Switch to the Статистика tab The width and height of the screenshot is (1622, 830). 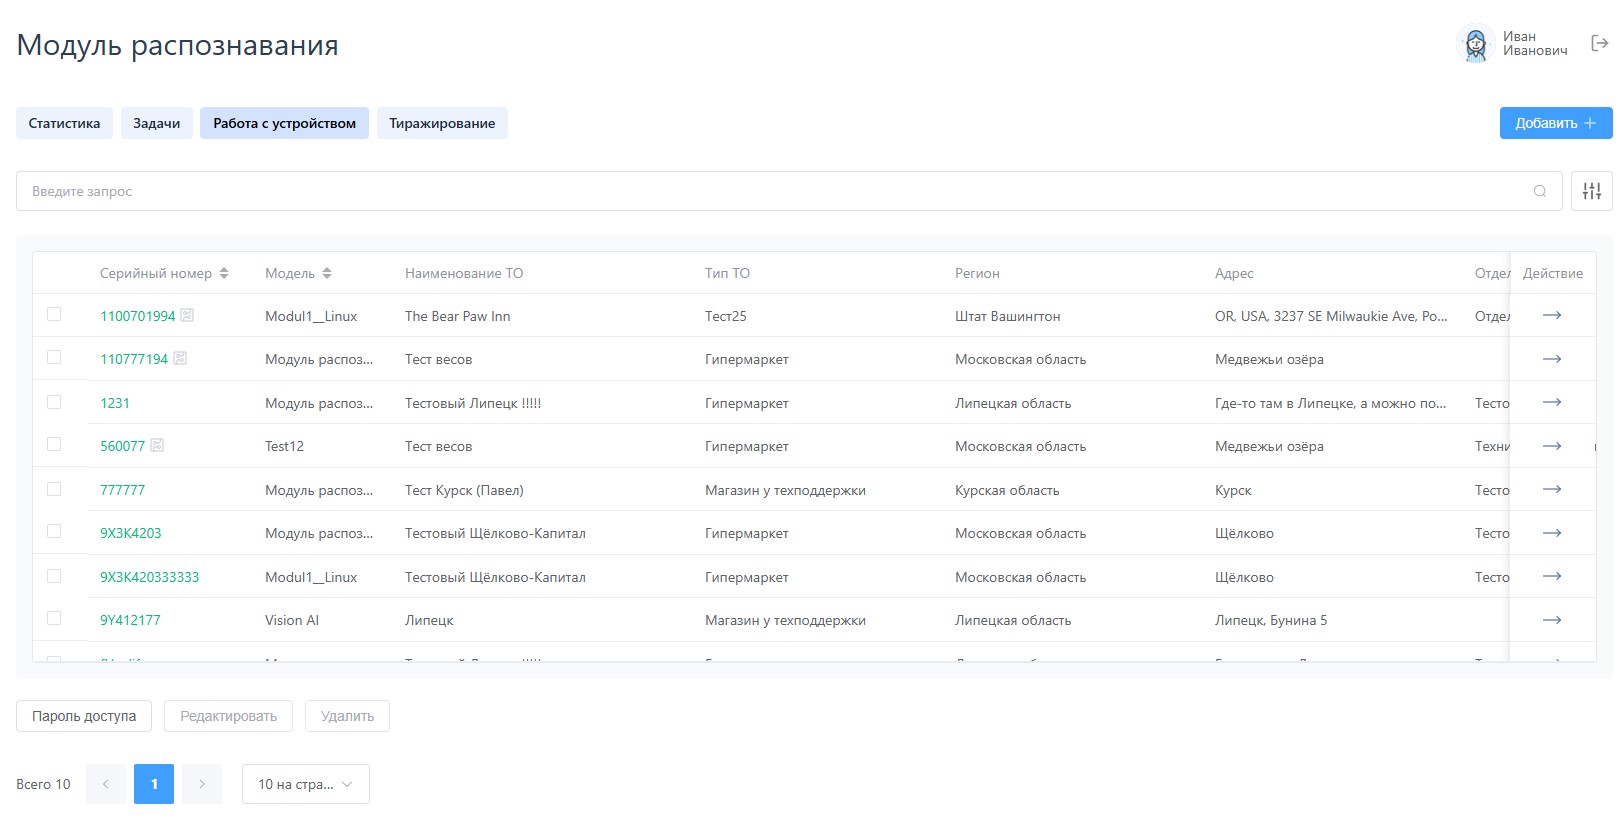click(64, 123)
